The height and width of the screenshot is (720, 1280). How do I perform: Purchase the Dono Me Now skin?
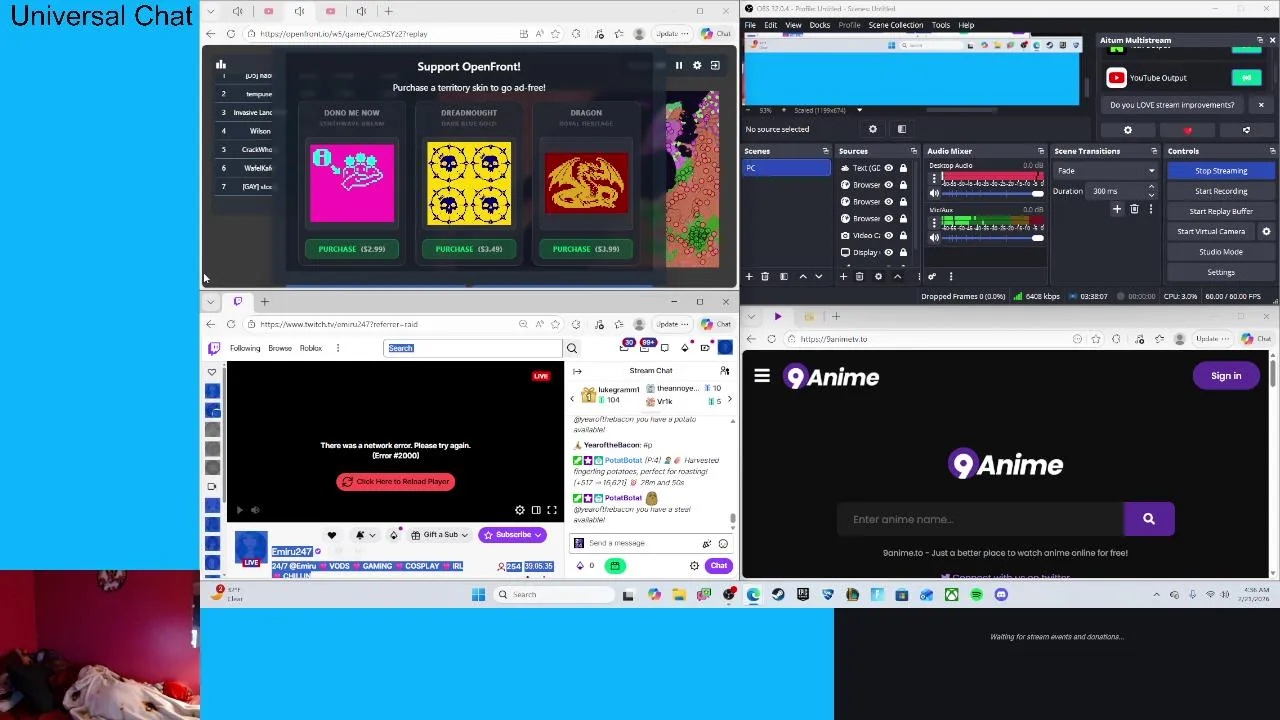[x=351, y=249]
